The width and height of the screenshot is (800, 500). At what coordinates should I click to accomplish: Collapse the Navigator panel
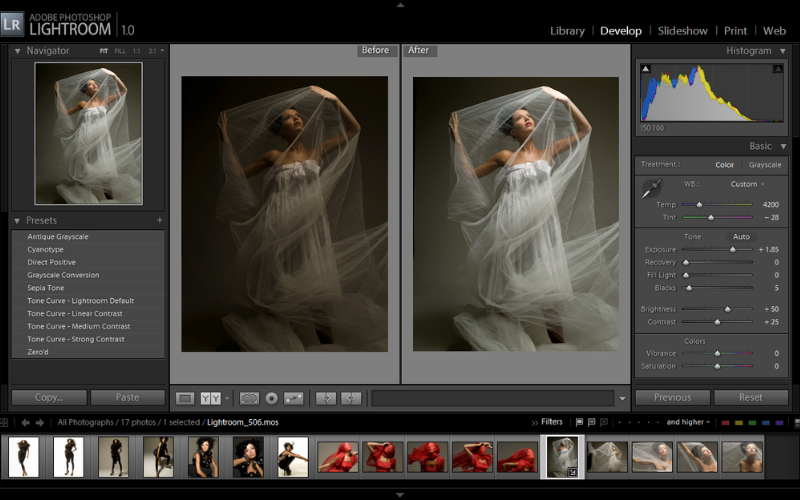(17, 50)
